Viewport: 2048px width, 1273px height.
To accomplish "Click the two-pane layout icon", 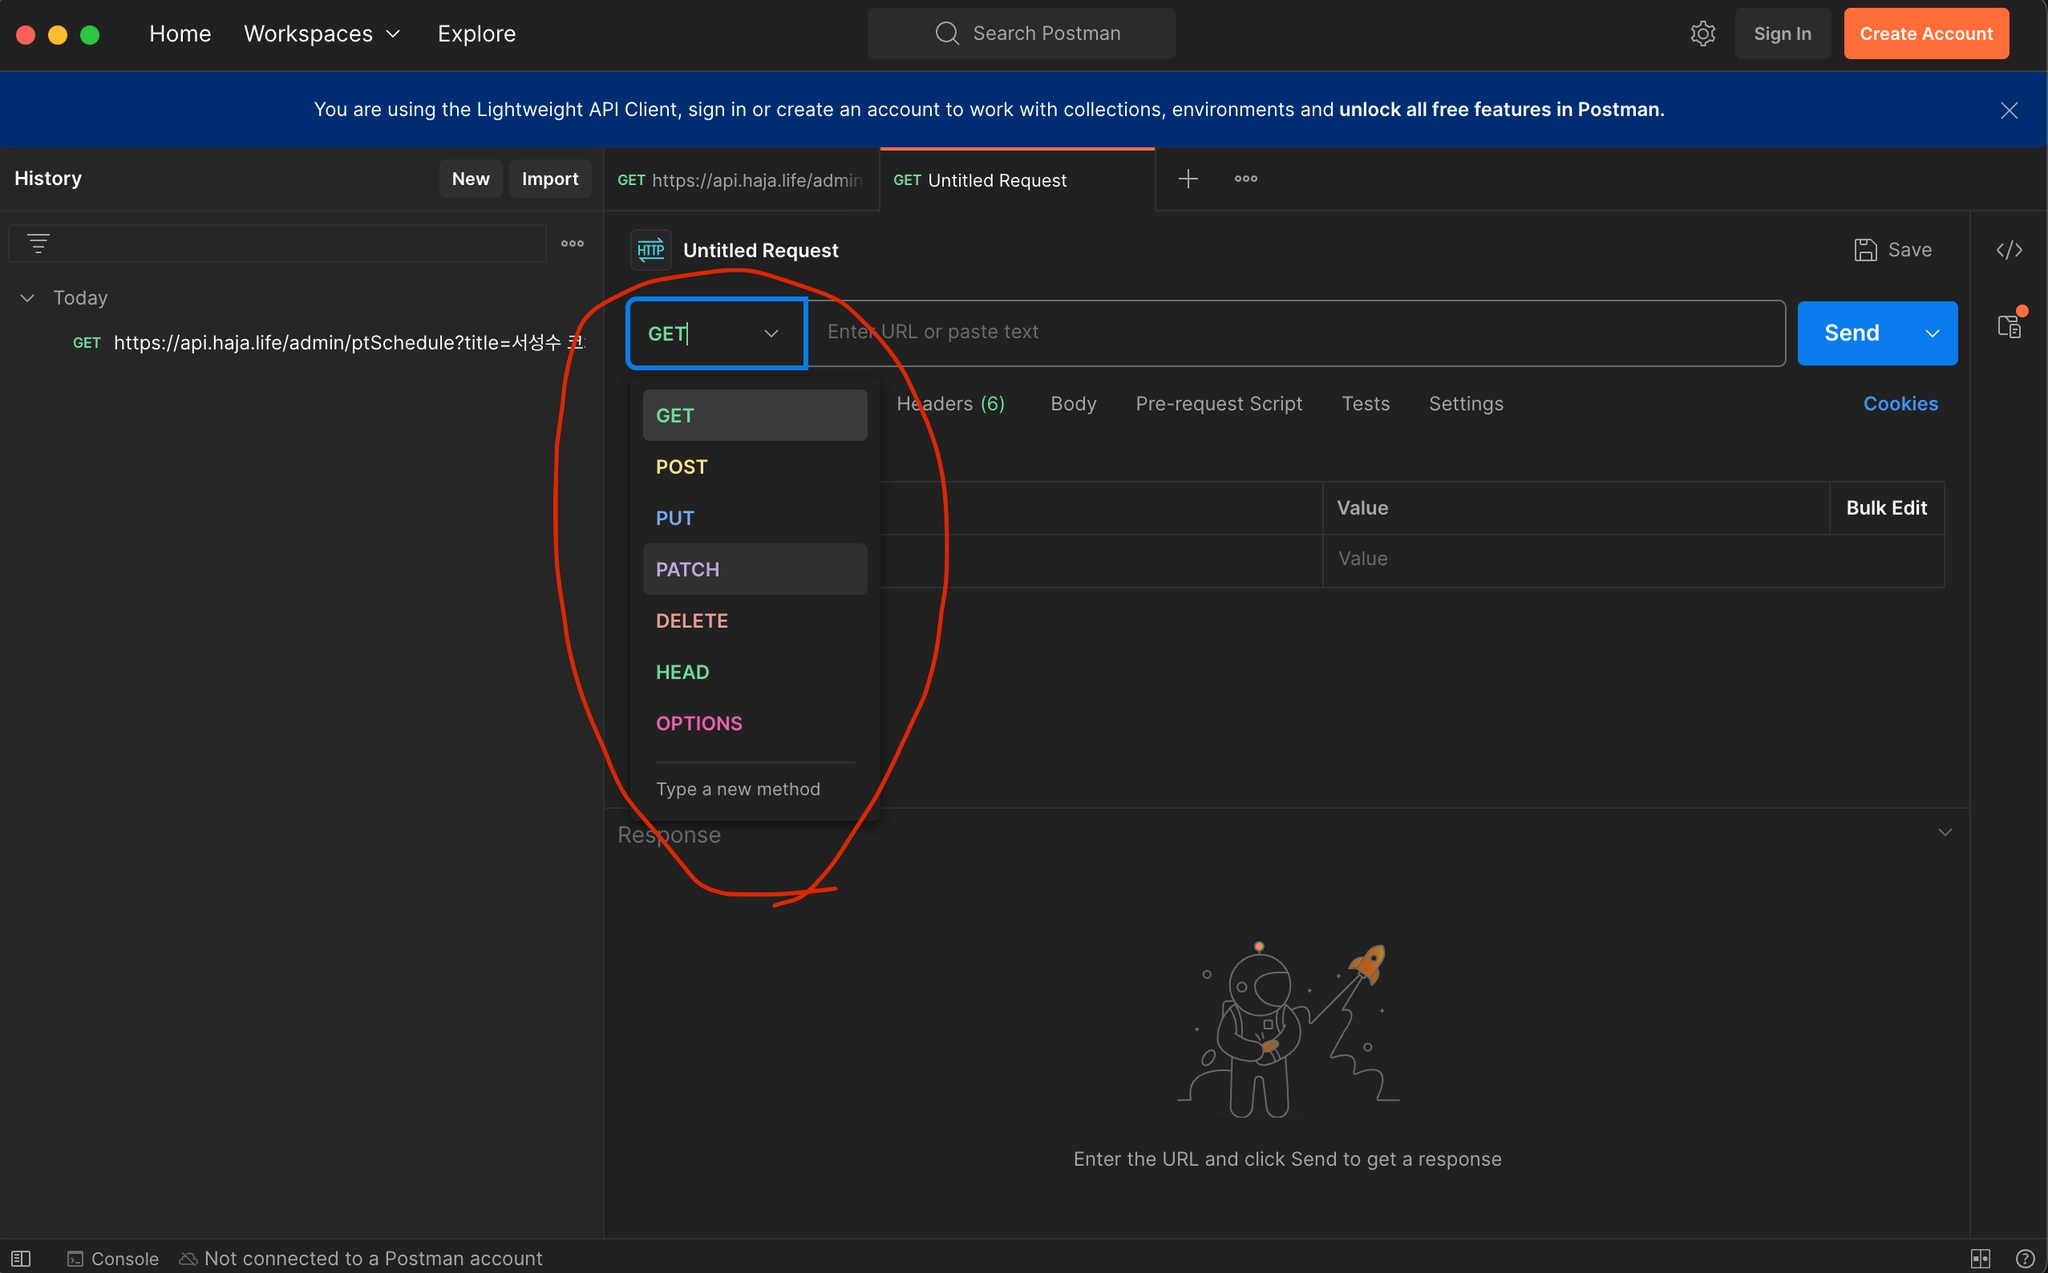I will point(1980,1258).
